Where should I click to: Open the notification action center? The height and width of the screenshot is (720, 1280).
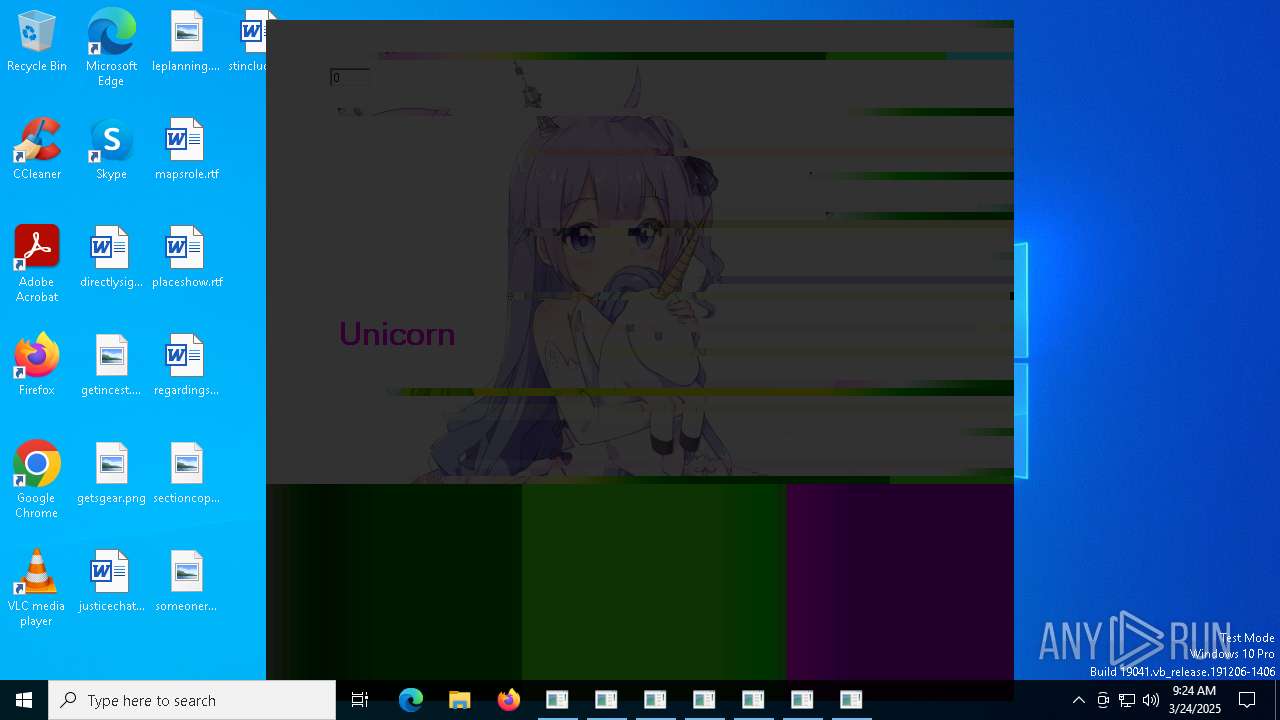[1247, 700]
